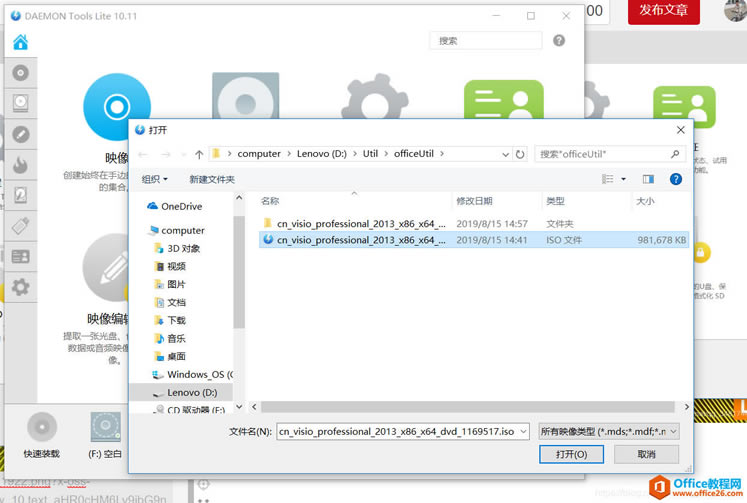Change the view layout icon
The image size is (747, 503).
click(607, 179)
